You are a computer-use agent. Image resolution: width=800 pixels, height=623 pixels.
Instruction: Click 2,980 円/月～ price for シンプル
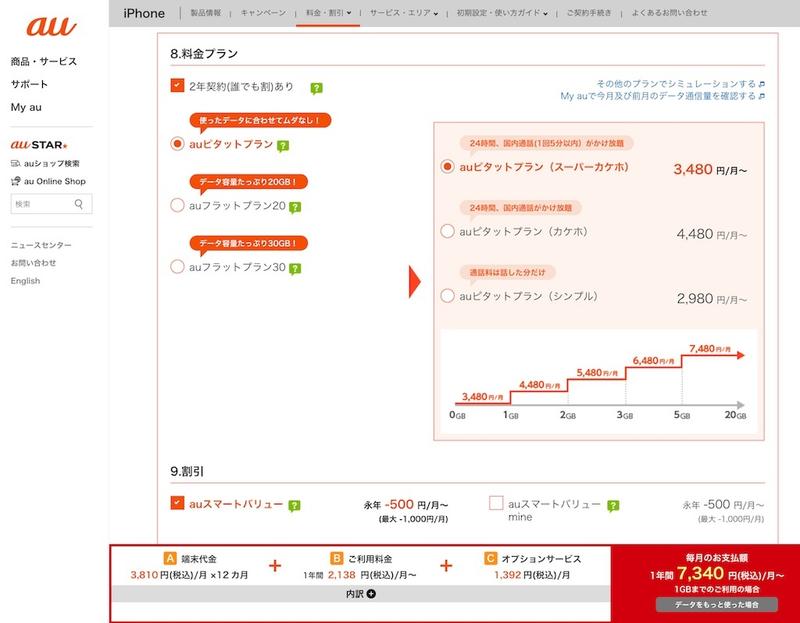(712, 298)
